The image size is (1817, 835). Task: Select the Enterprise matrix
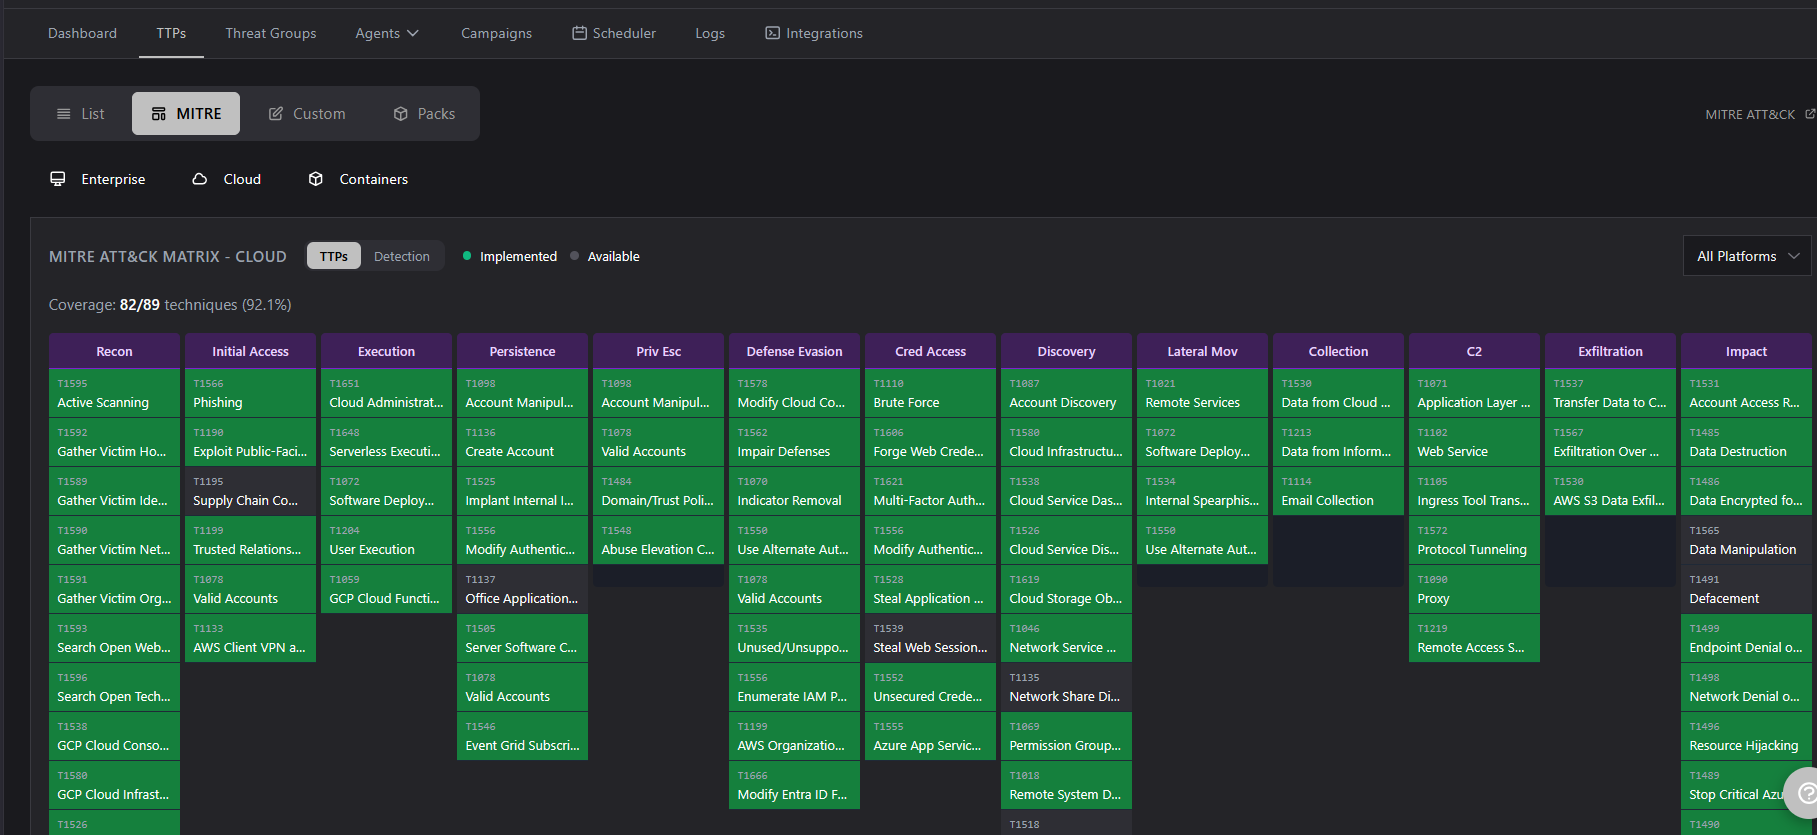[x=98, y=179]
